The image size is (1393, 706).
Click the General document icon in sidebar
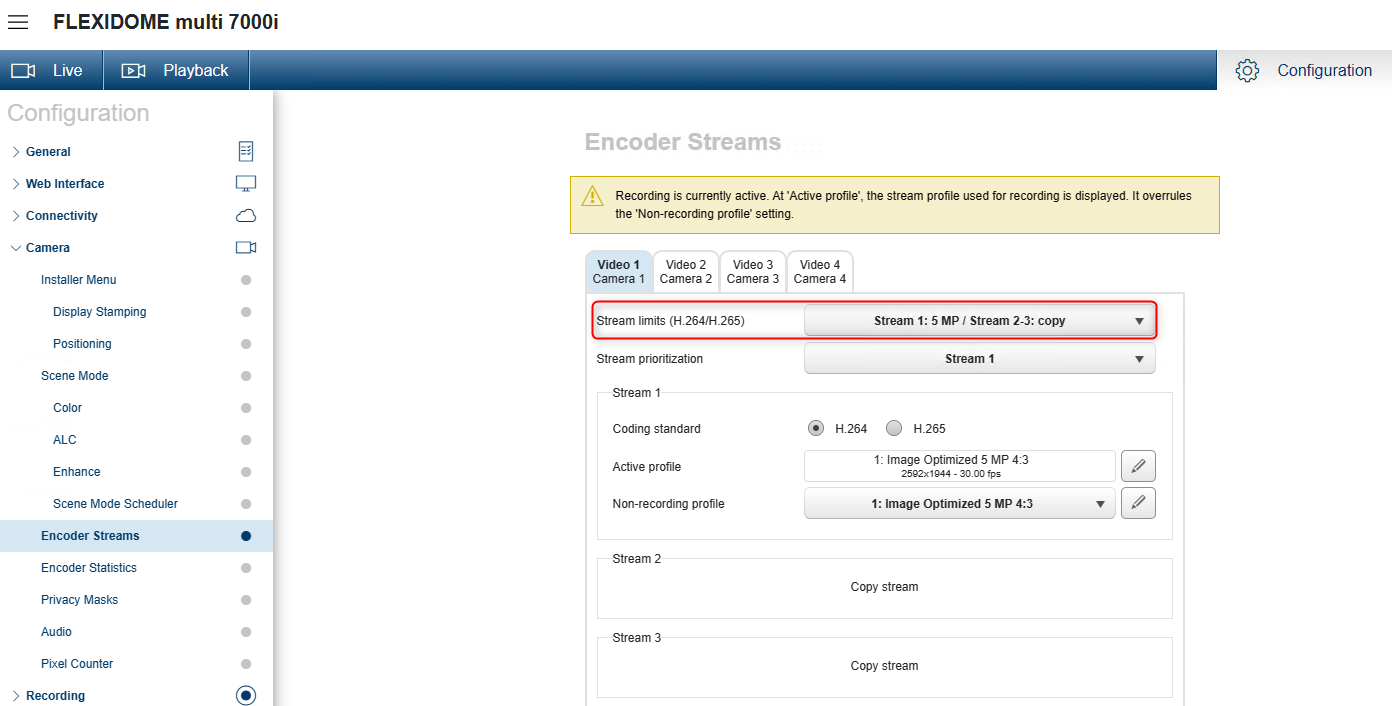point(246,152)
